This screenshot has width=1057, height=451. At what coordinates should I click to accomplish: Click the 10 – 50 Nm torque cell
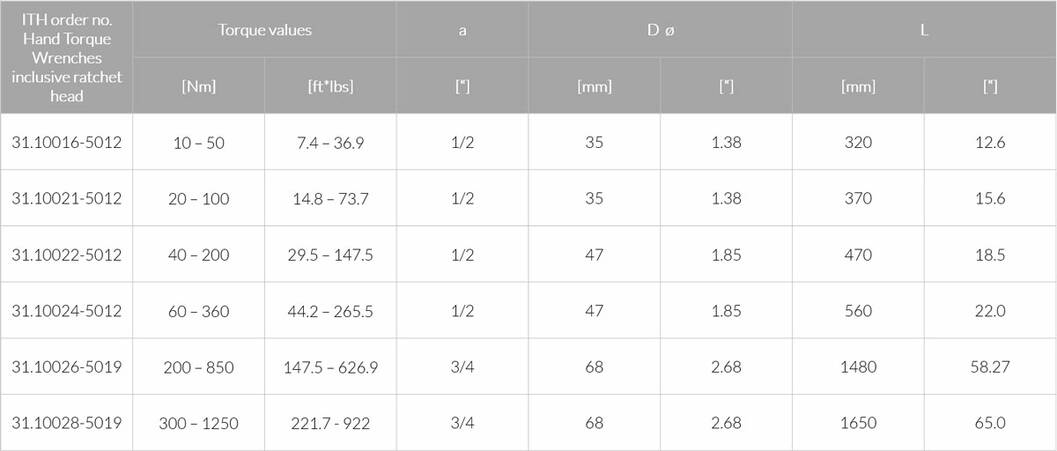click(198, 142)
